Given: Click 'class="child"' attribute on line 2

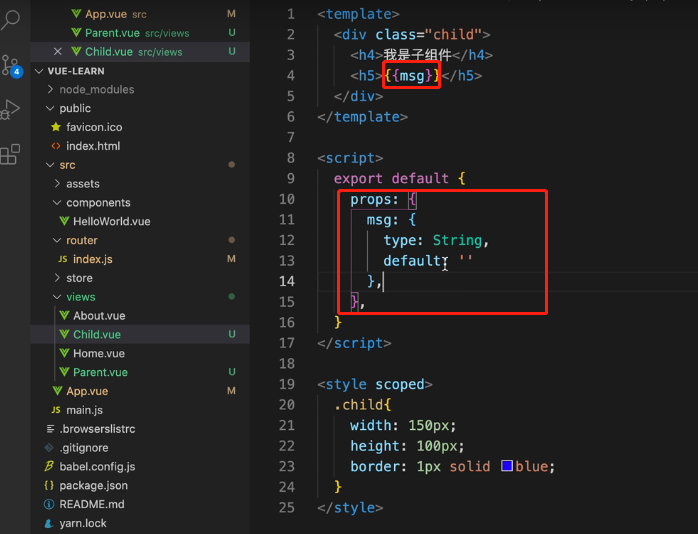Looking at the screenshot, I should (x=428, y=35).
